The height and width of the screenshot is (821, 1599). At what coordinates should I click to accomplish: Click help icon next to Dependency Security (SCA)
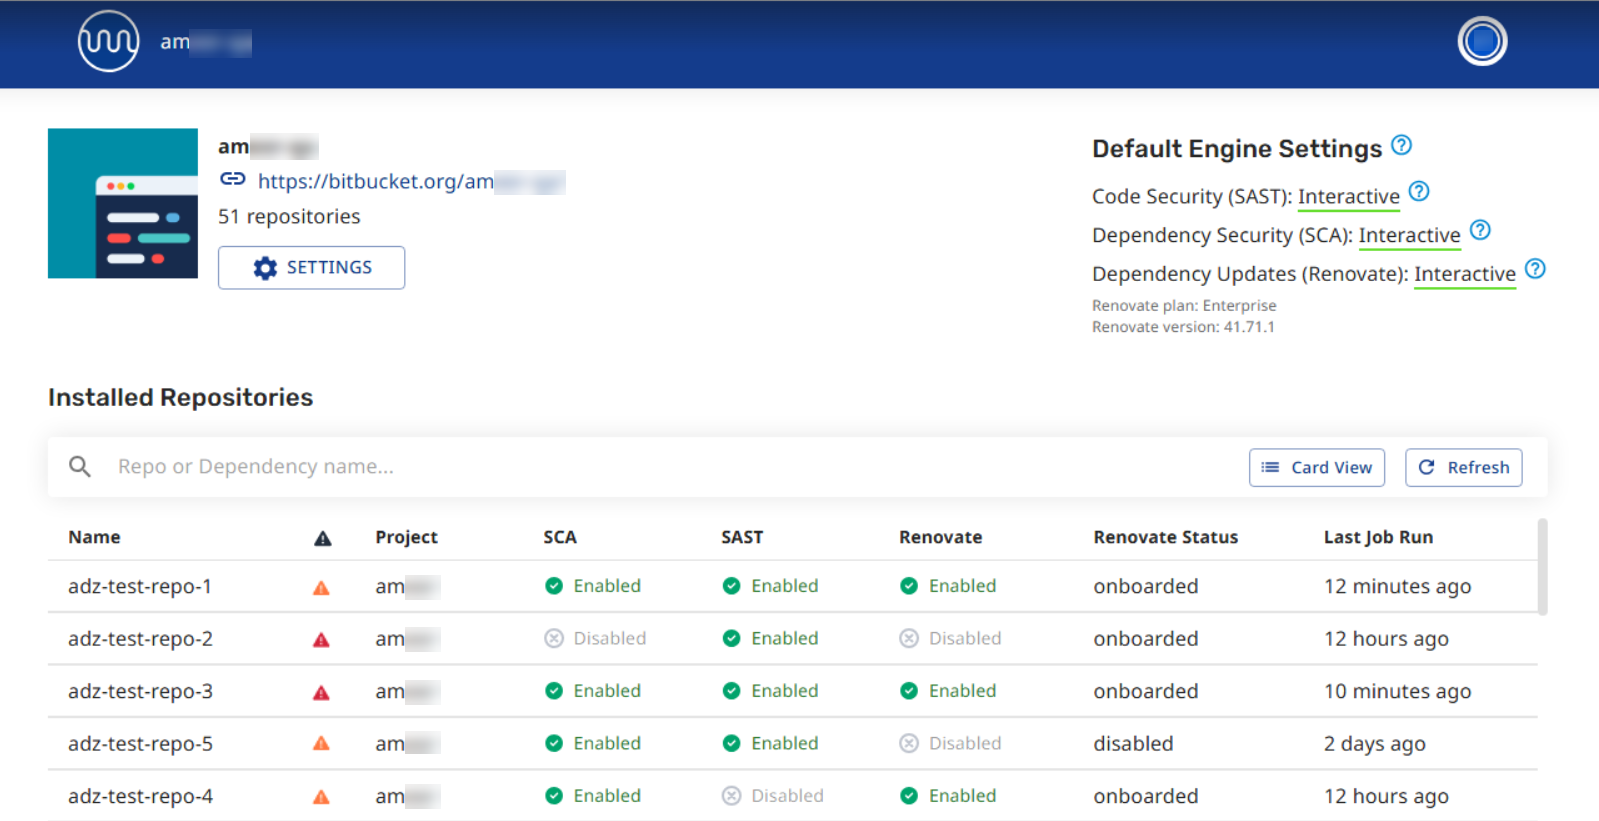tap(1480, 231)
